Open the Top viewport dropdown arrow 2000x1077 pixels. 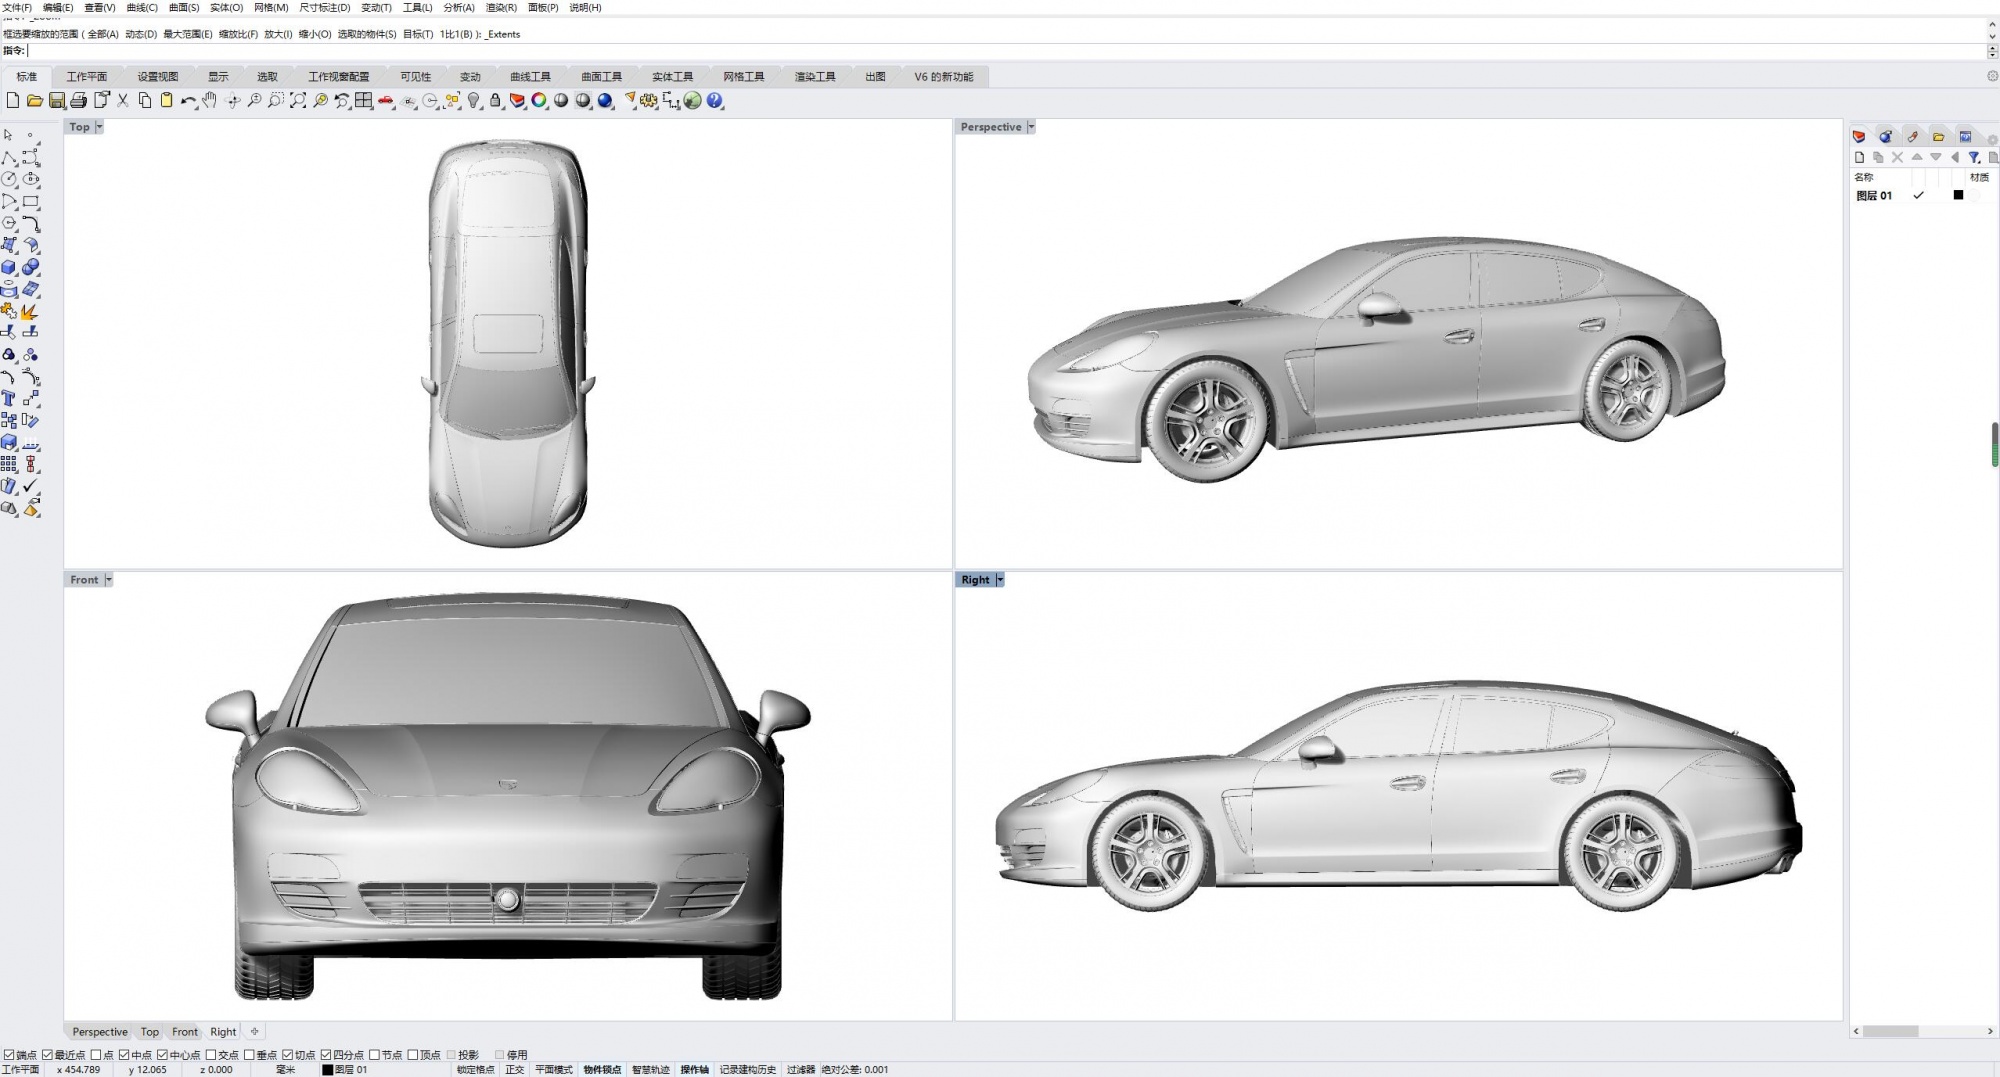(99, 127)
